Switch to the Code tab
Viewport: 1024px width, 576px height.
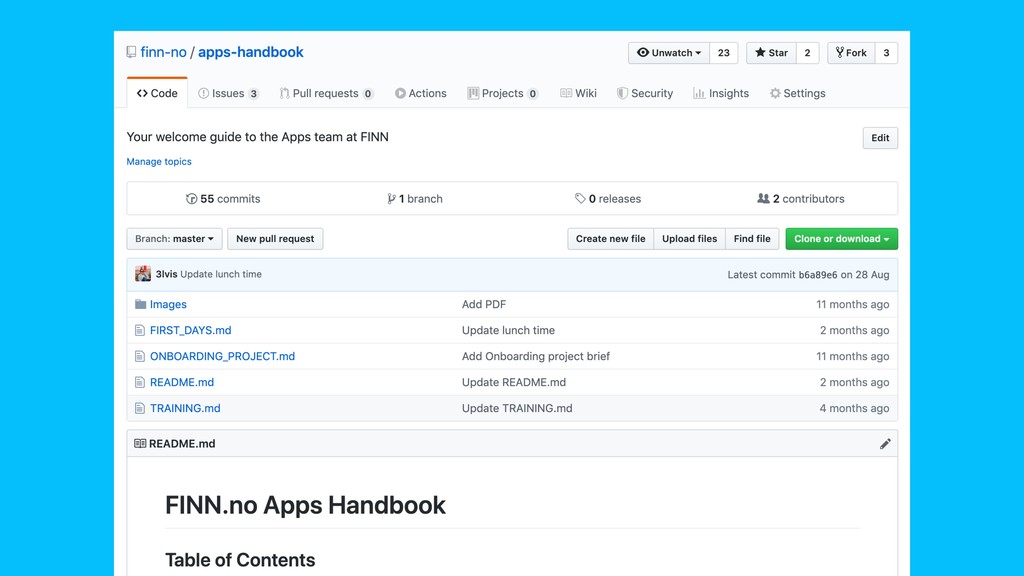pyautogui.click(x=157, y=93)
